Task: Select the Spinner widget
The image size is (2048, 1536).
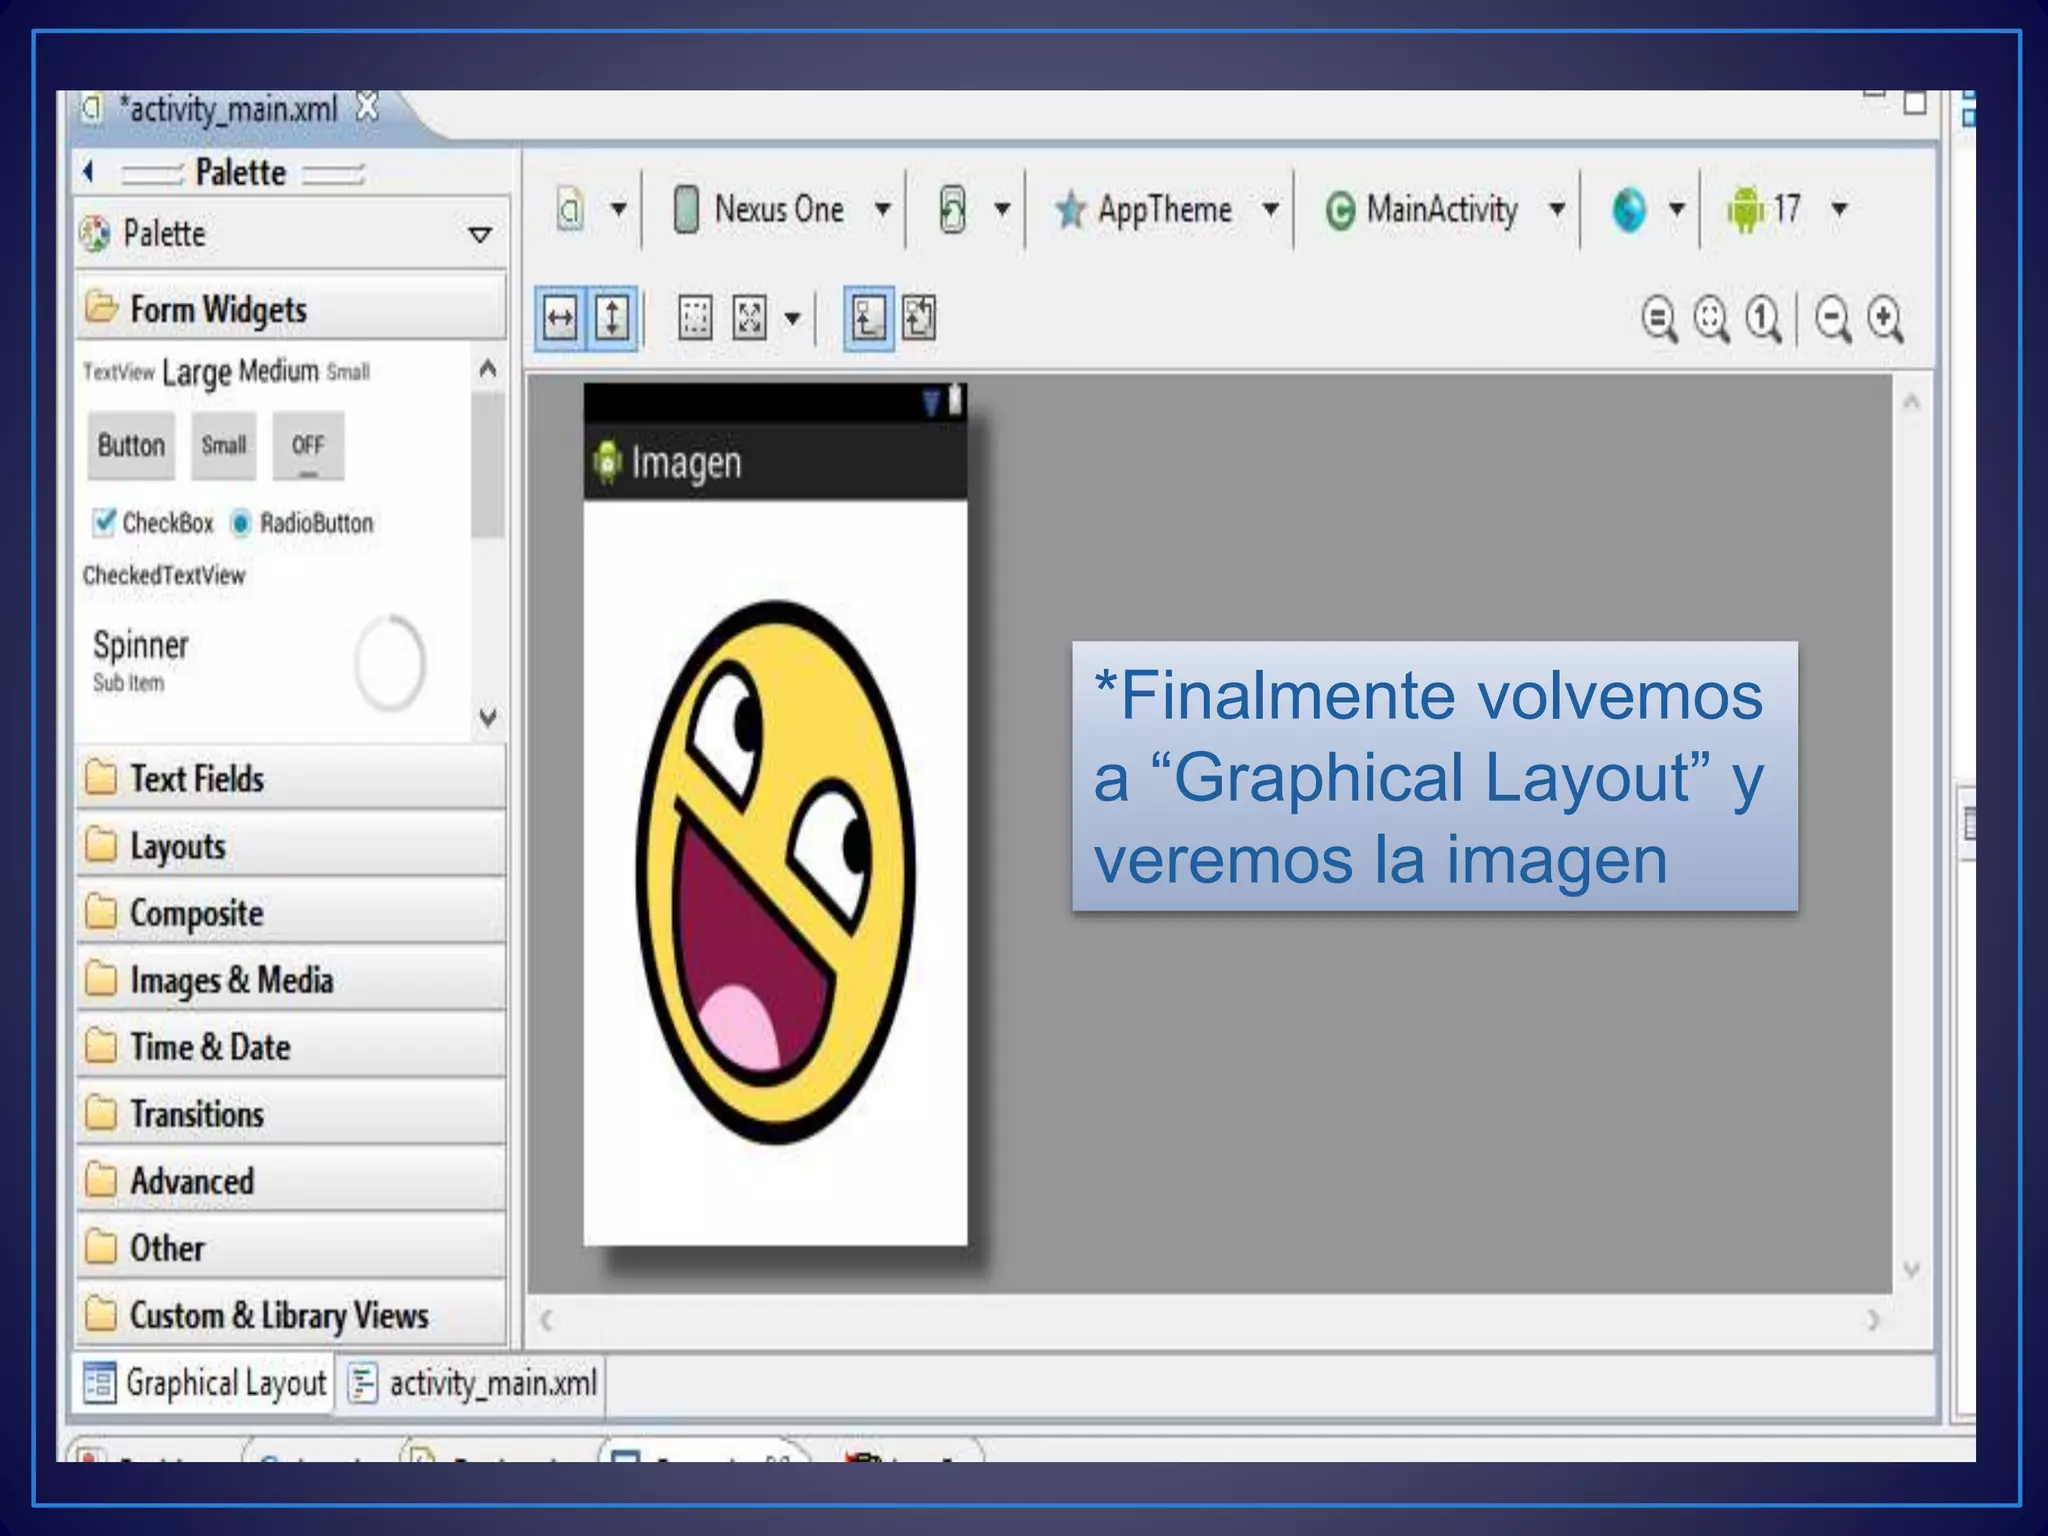Action: click(141, 659)
